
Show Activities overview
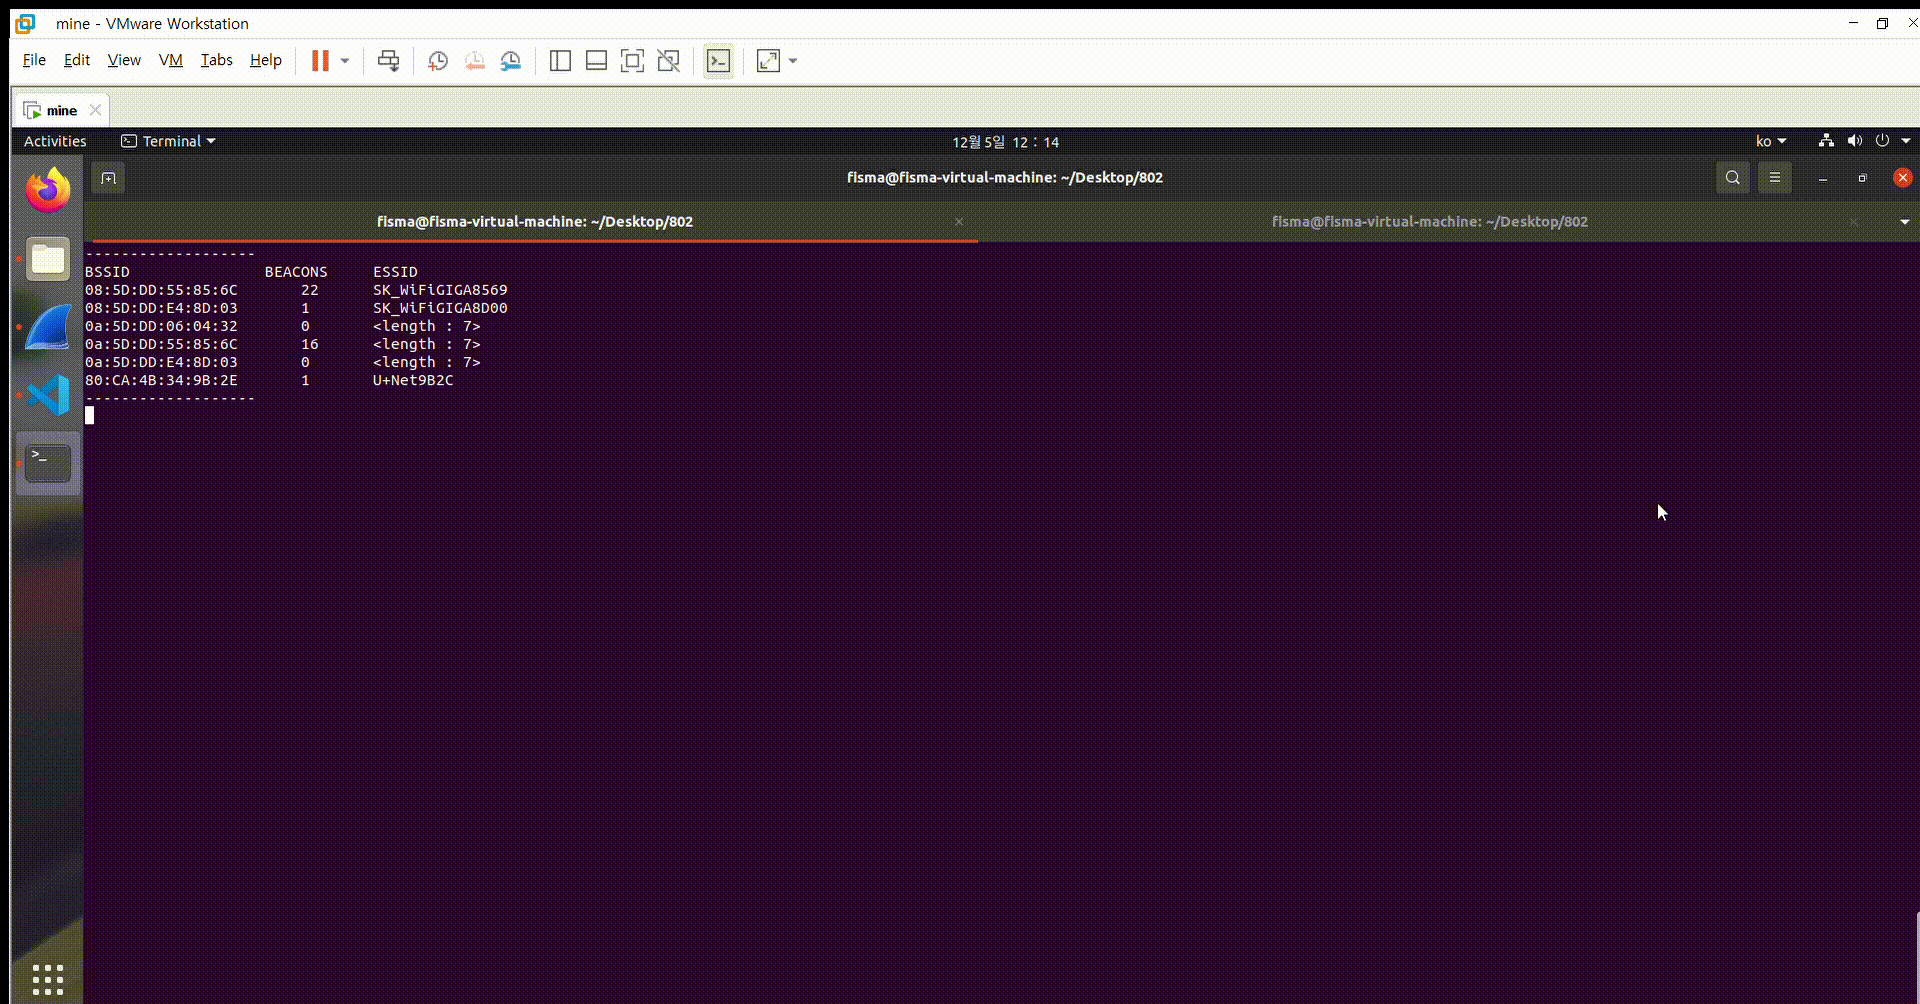pos(55,141)
